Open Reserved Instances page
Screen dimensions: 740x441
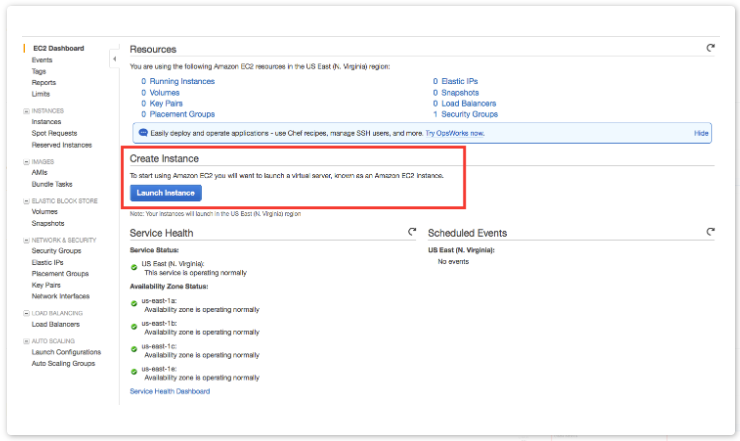[62, 145]
